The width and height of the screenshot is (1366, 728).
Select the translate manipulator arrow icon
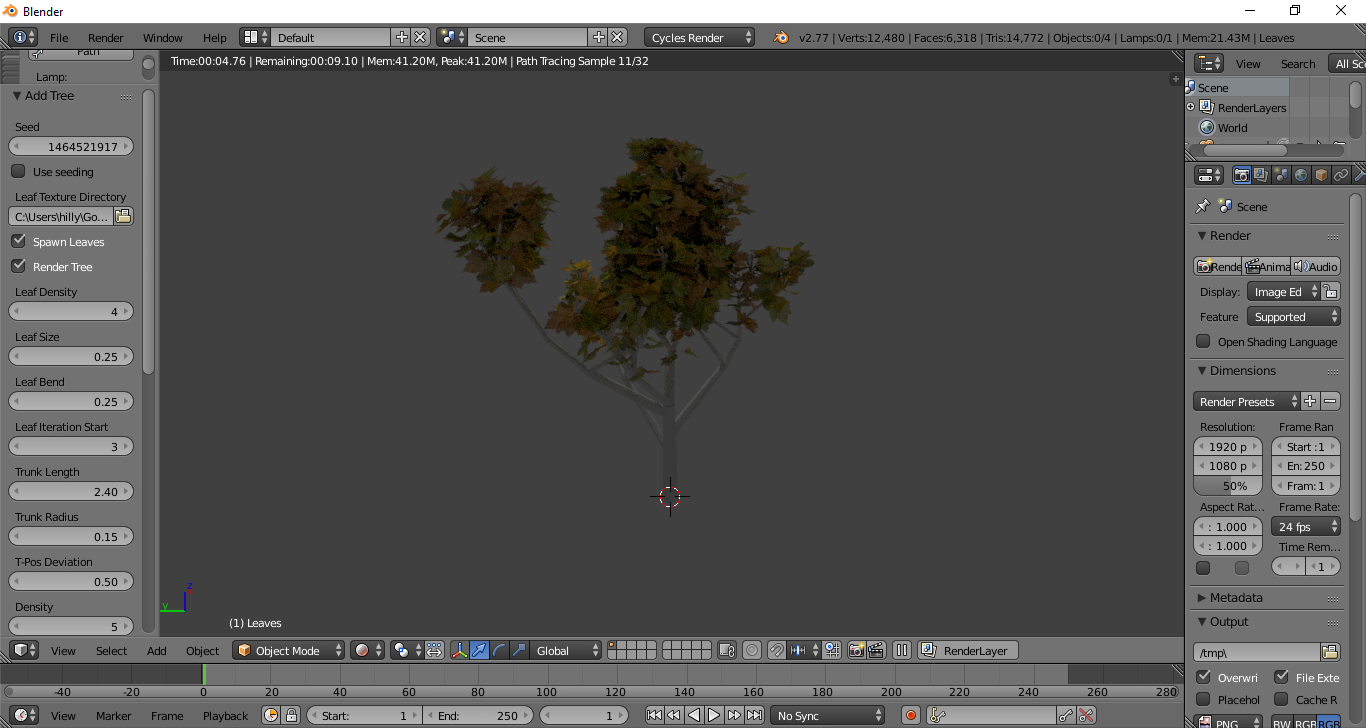tap(479, 650)
